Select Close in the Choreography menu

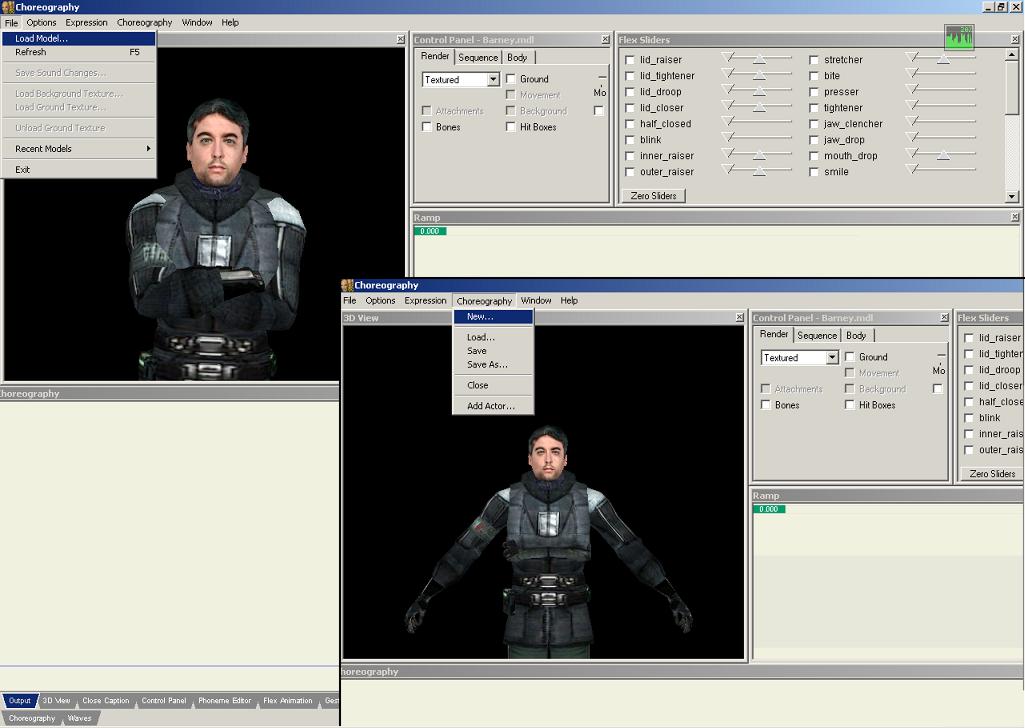pos(493,386)
